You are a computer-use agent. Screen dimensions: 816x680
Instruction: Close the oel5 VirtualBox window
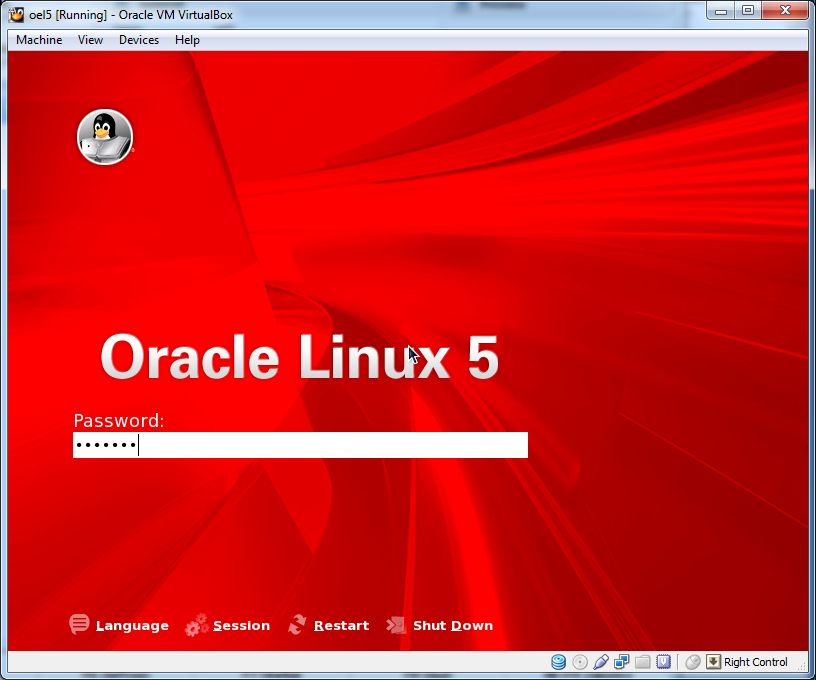(x=786, y=10)
